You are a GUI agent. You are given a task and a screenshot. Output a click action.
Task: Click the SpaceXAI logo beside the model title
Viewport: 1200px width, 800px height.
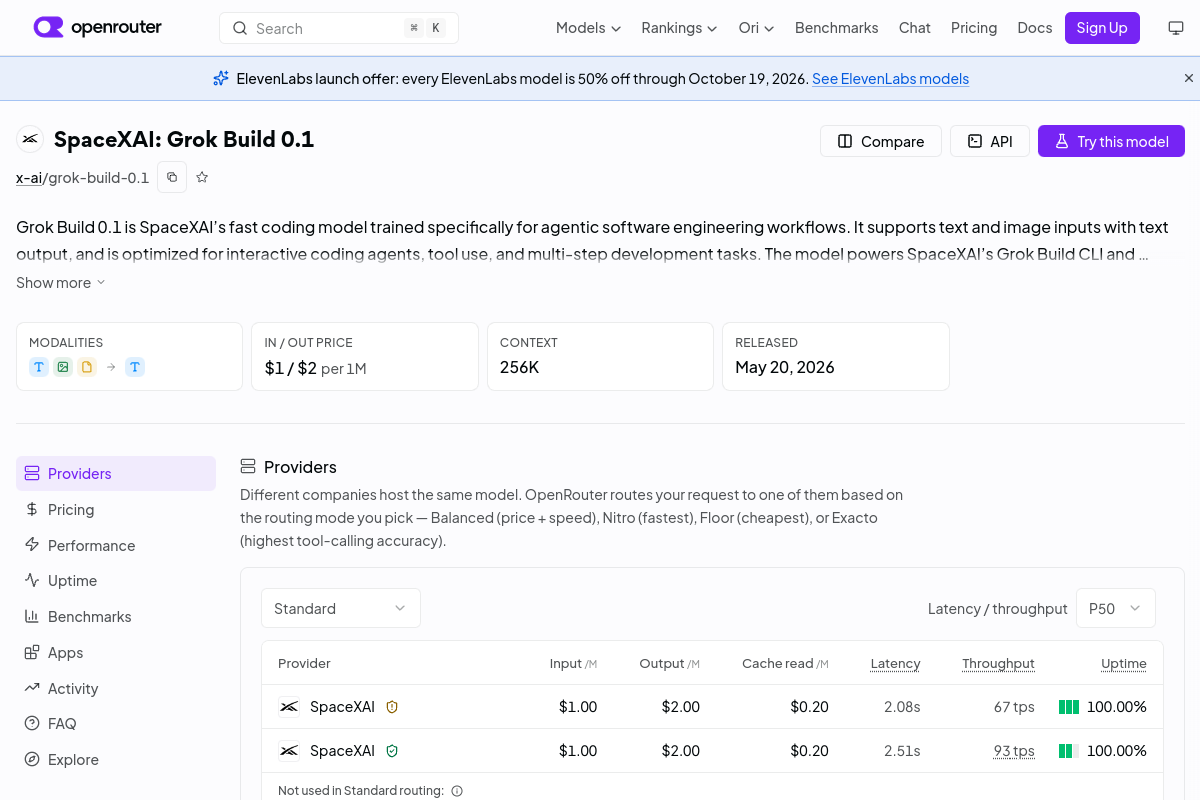point(30,139)
